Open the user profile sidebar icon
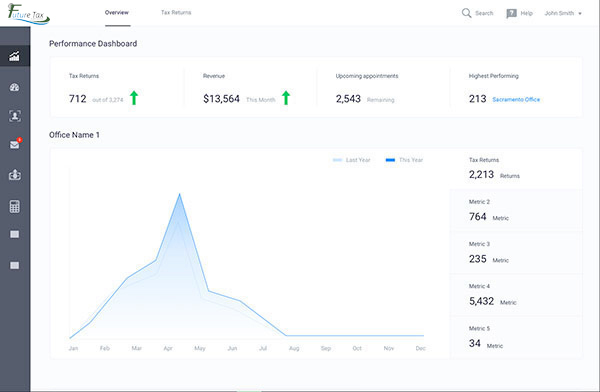 (15, 116)
